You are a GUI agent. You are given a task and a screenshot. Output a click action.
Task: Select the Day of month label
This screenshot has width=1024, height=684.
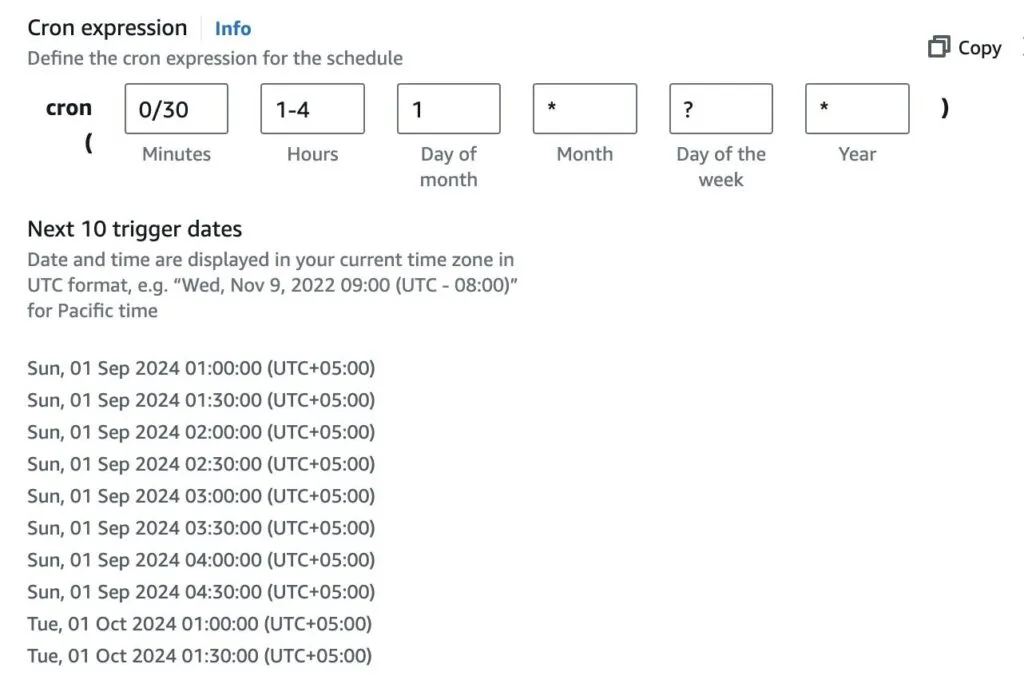[x=448, y=167]
